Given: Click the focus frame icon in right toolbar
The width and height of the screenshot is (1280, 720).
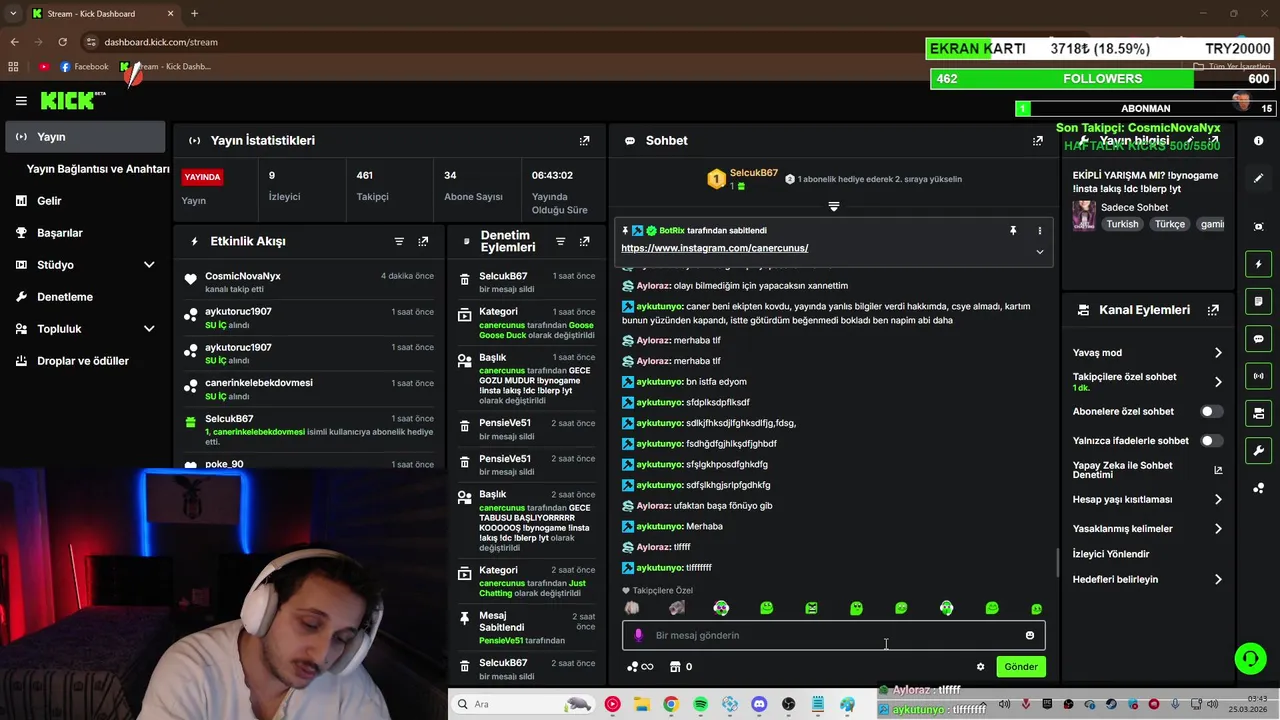Looking at the screenshot, I should coord(1258,227).
